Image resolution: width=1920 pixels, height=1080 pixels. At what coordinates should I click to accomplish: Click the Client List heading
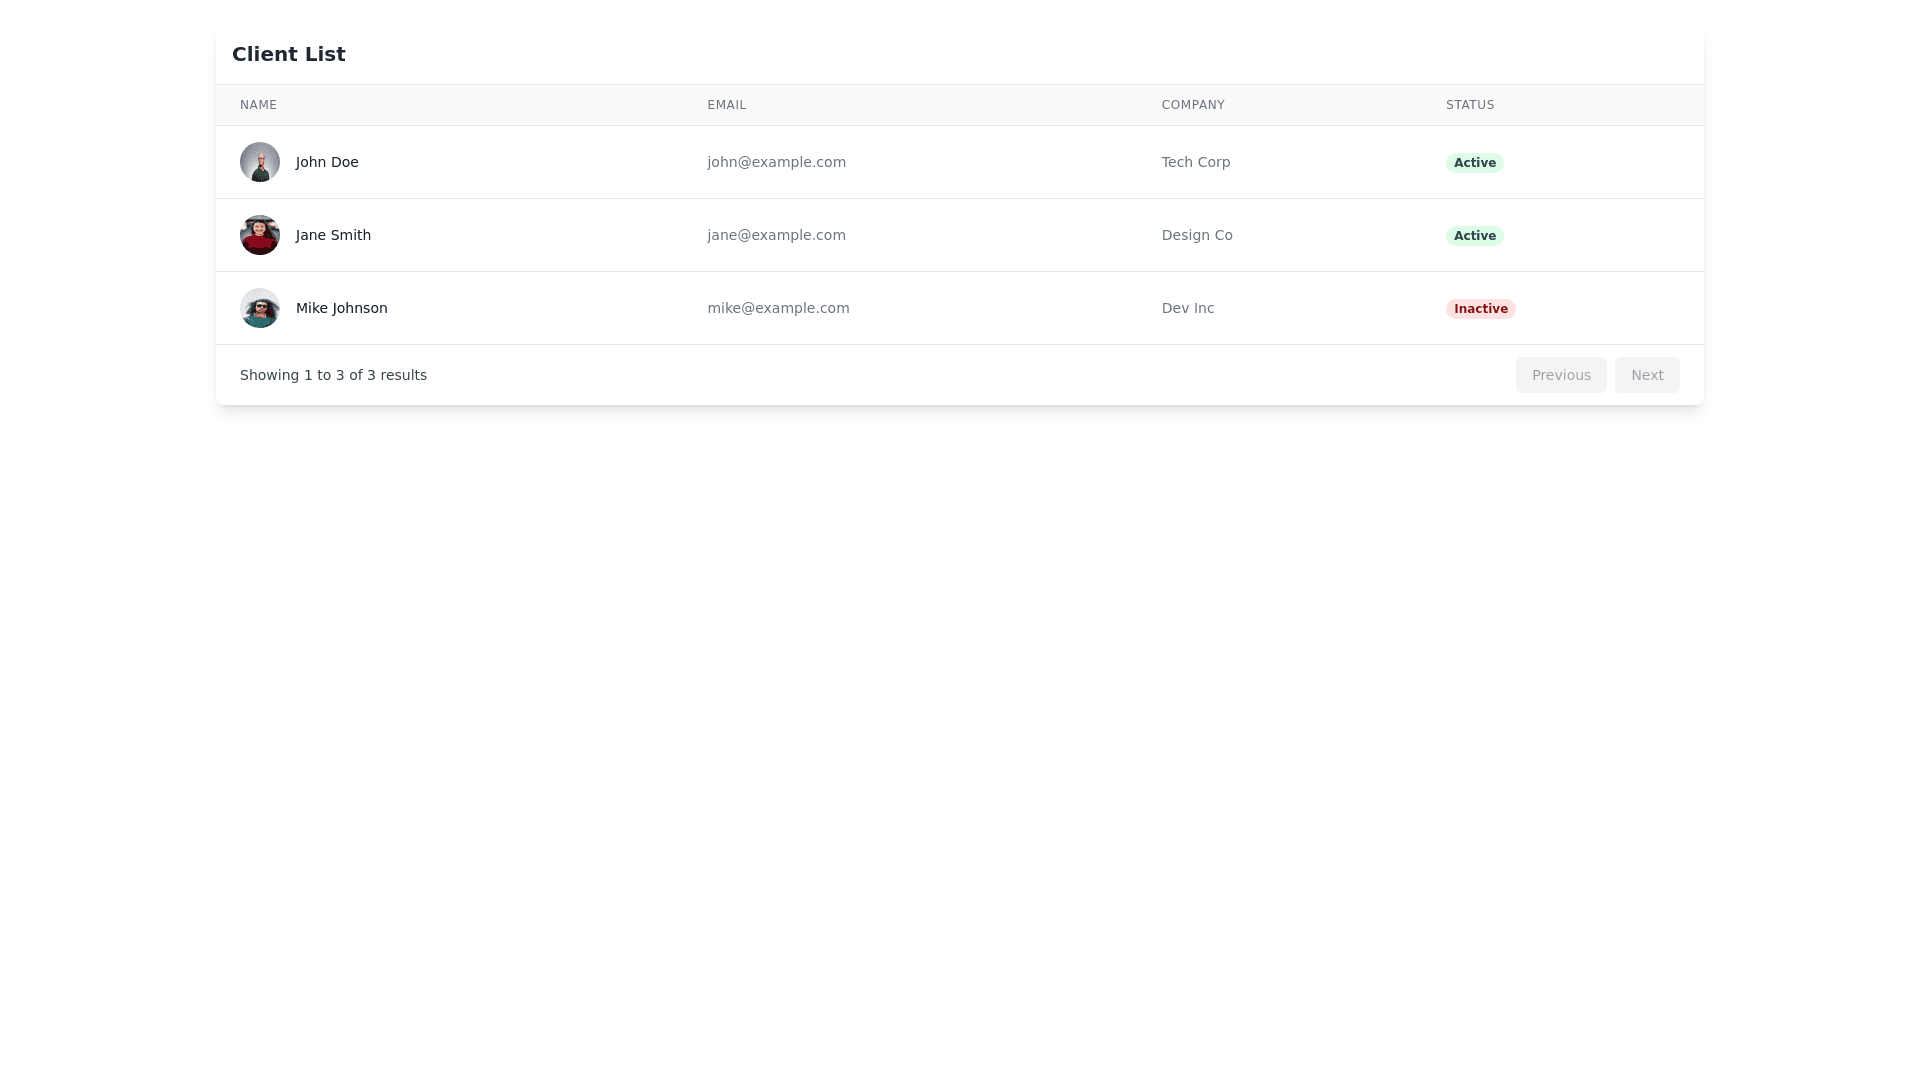pos(289,54)
